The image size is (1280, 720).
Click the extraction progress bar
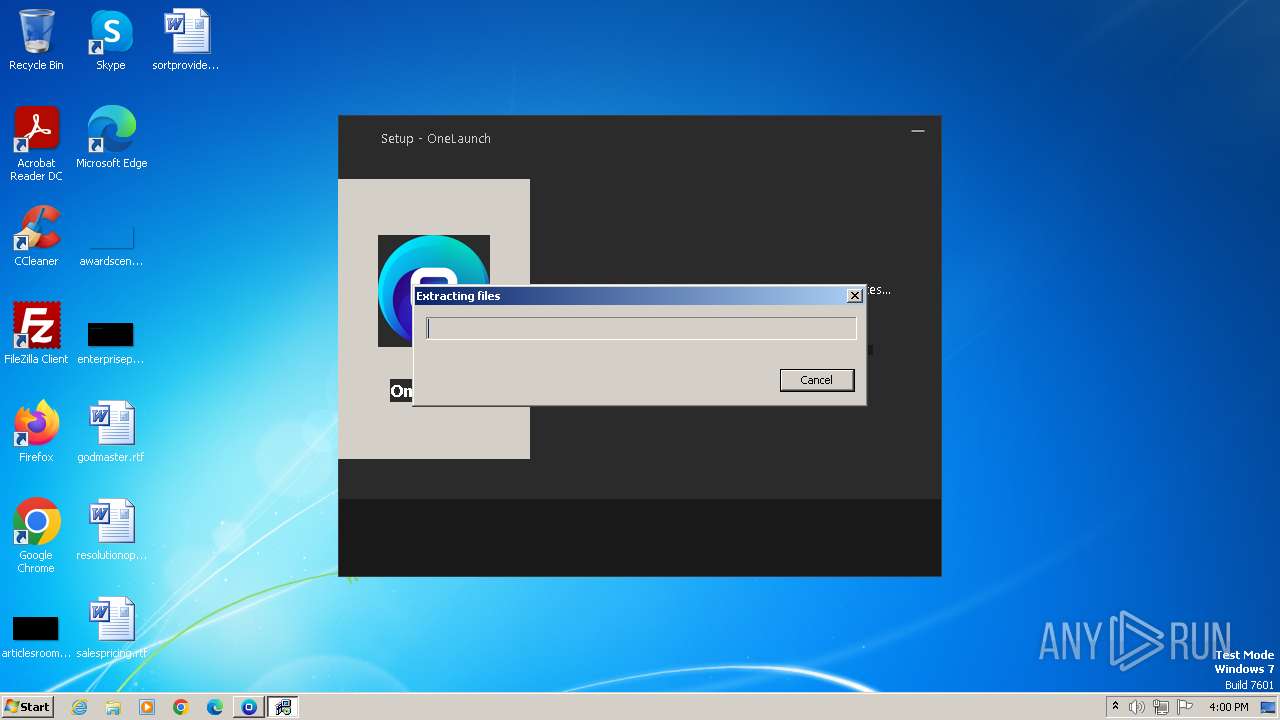[x=641, y=328]
